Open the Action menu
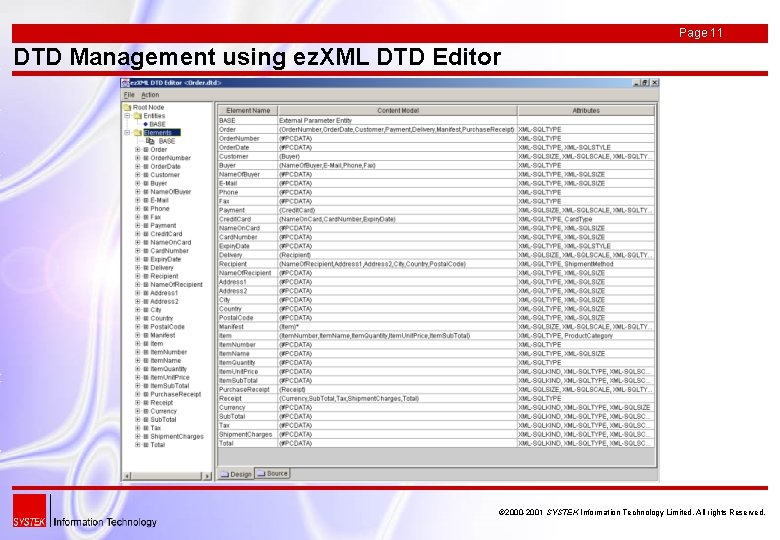This screenshot has height=540, width=780. [150, 94]
